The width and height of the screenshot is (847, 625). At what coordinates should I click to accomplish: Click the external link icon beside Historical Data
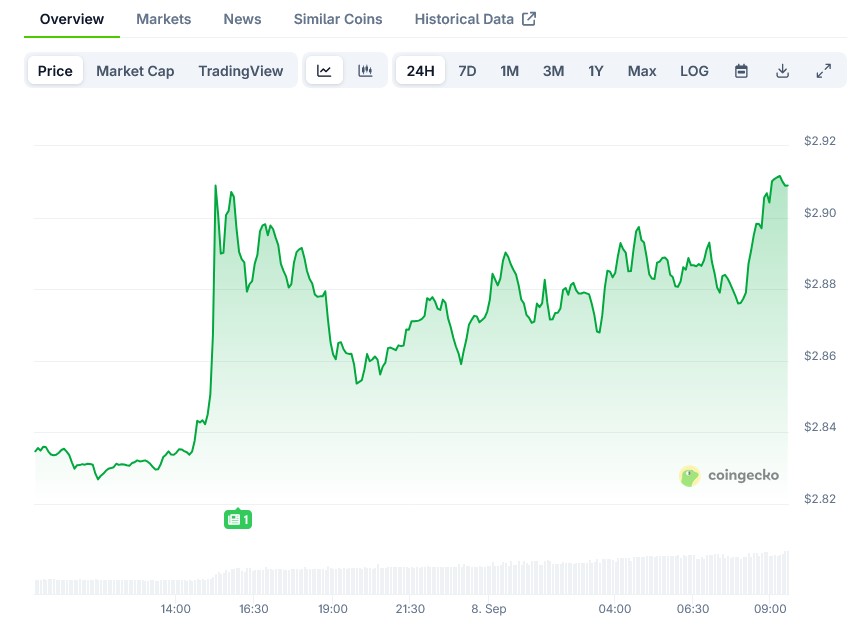(529, 19)
